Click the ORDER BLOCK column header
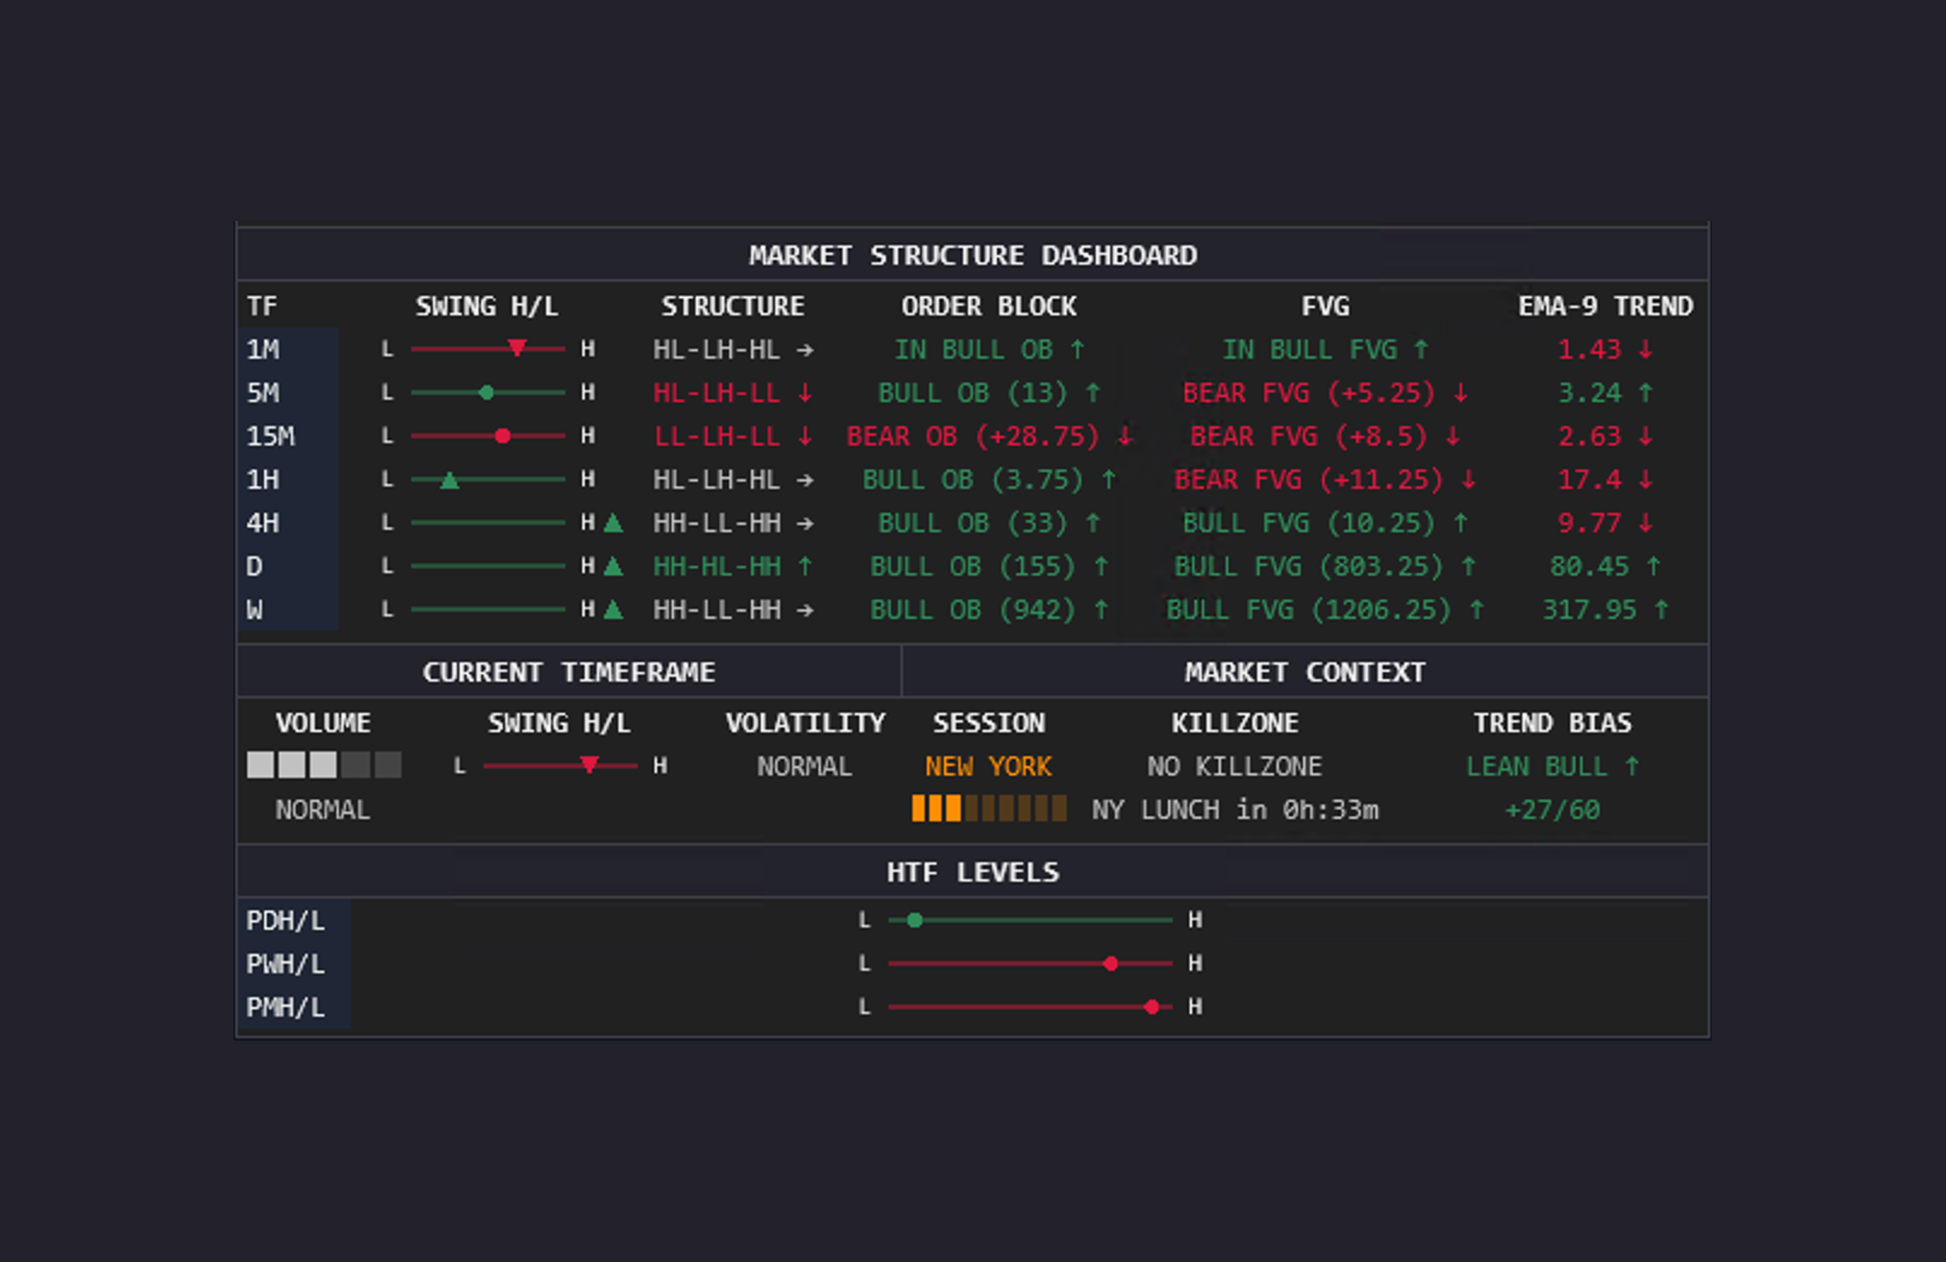Image resolution: width=1946 pixels, height=1262 pixels. (989, 306)
